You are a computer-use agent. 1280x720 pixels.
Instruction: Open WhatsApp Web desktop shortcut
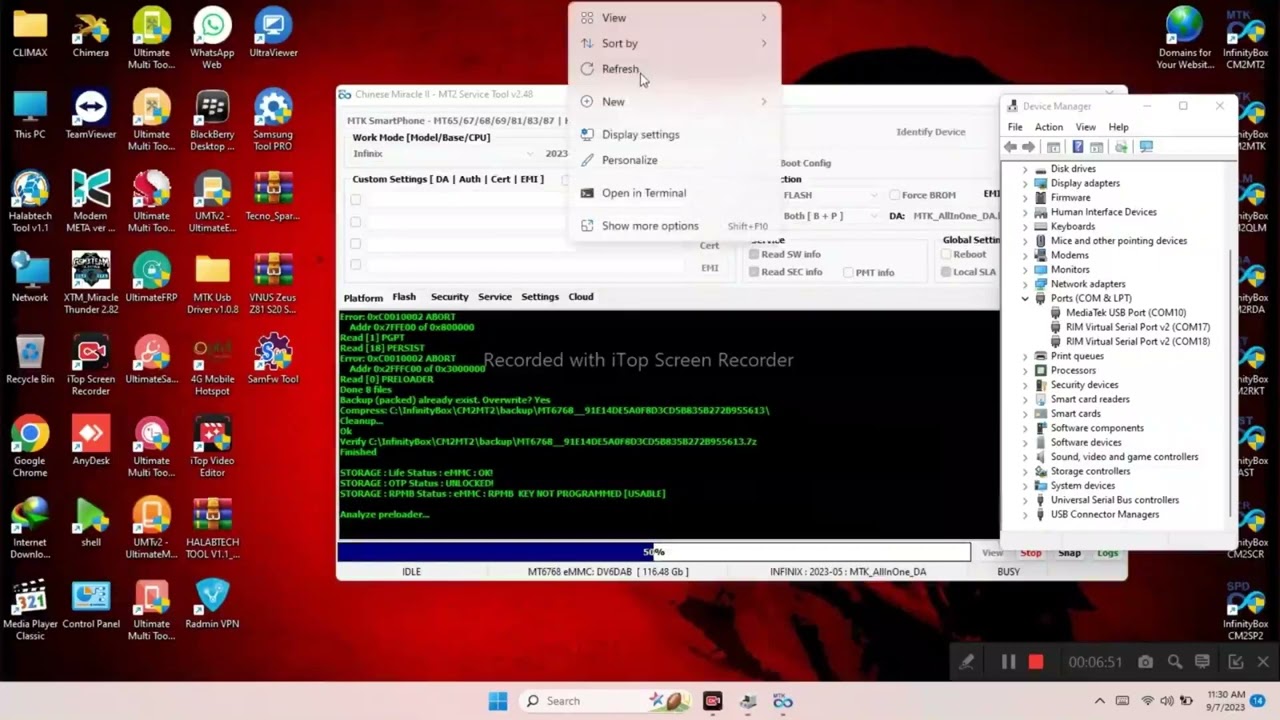212,39
